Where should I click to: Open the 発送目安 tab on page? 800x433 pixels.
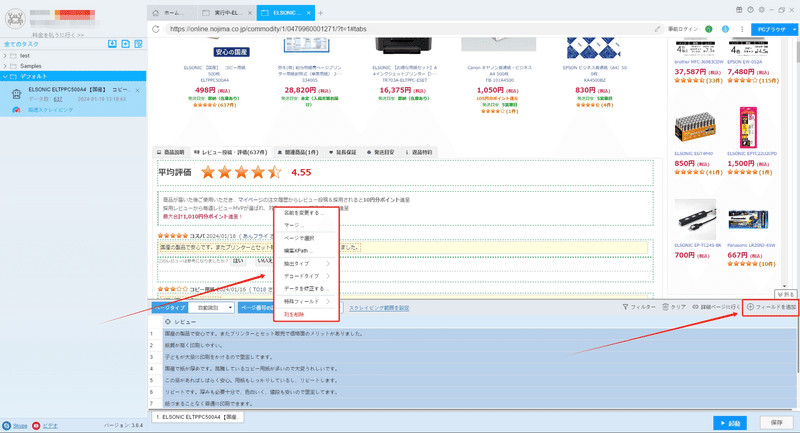click(381, 152)
